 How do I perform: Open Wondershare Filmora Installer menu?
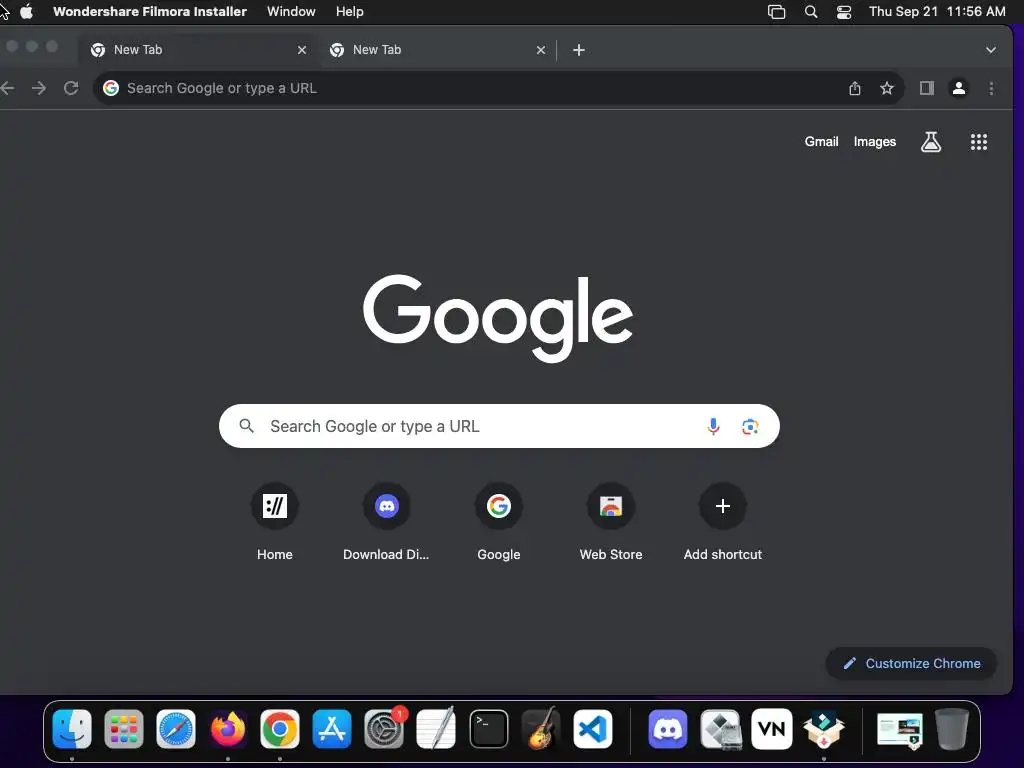tap(150, 12)
